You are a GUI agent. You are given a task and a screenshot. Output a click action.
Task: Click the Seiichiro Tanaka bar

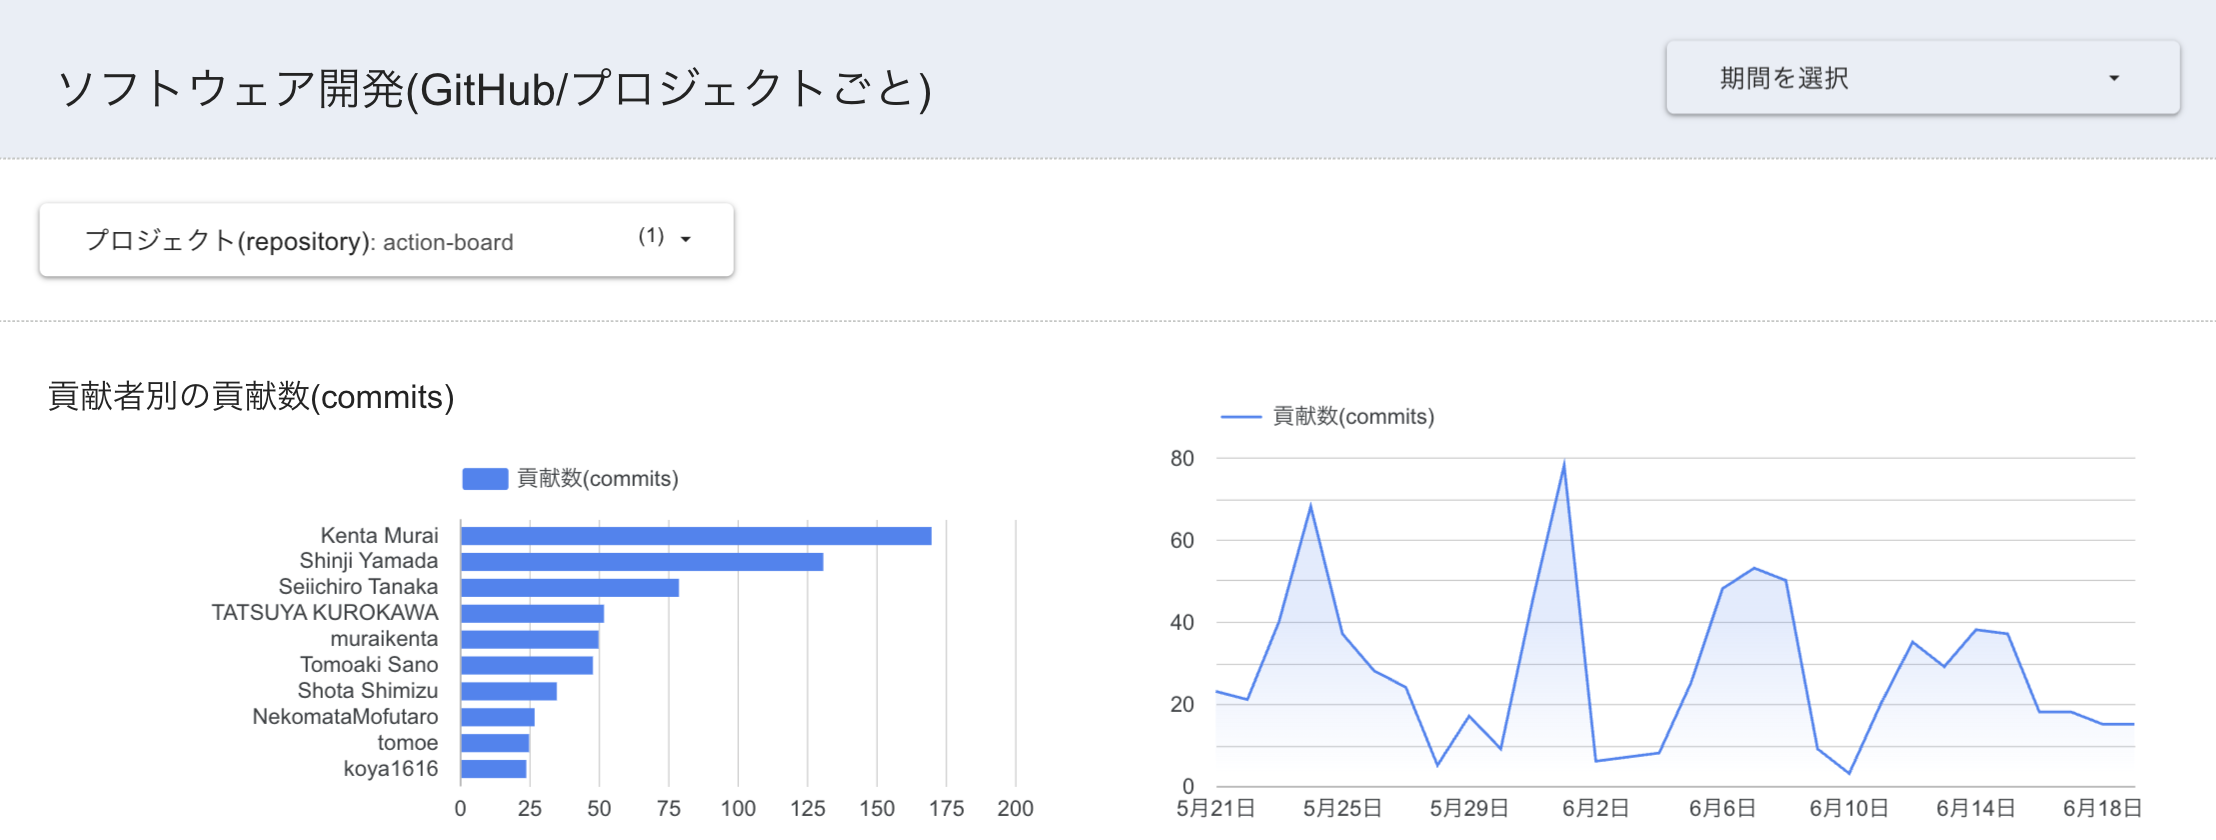(x=570, y=588)
